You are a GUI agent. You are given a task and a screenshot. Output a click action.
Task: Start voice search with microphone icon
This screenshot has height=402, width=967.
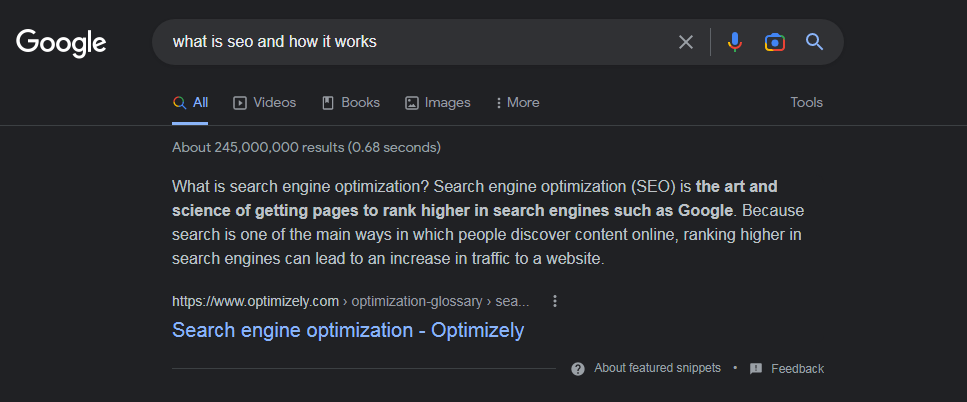735,42
